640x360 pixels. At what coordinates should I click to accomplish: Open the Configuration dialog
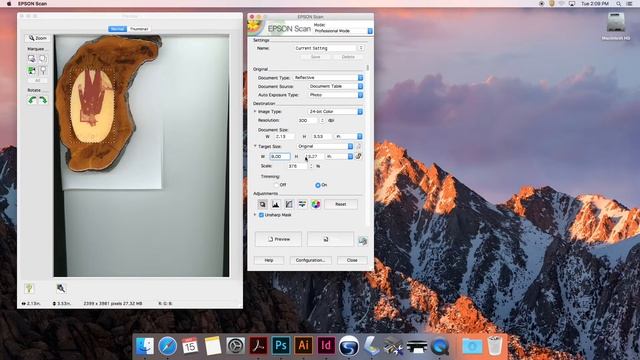[x=311, y=260]
